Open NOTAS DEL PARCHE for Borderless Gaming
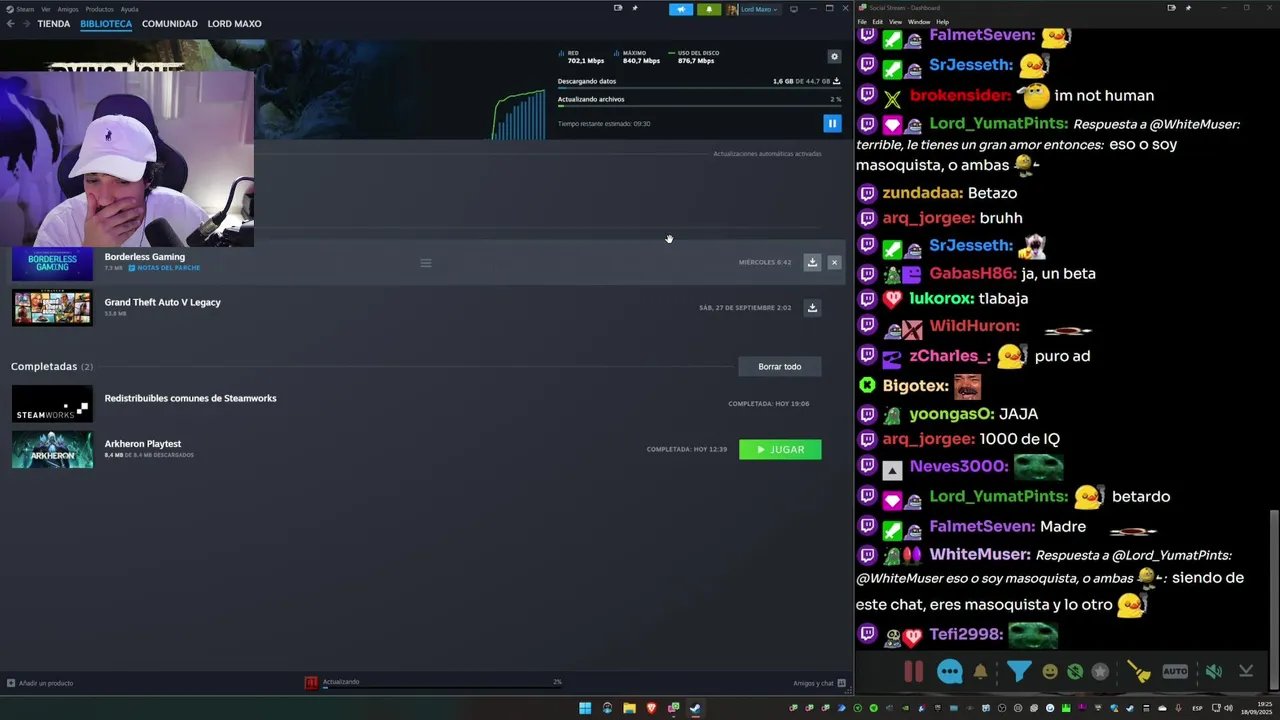This screenshot has width=1280, height=720. [x=165, y=268]
